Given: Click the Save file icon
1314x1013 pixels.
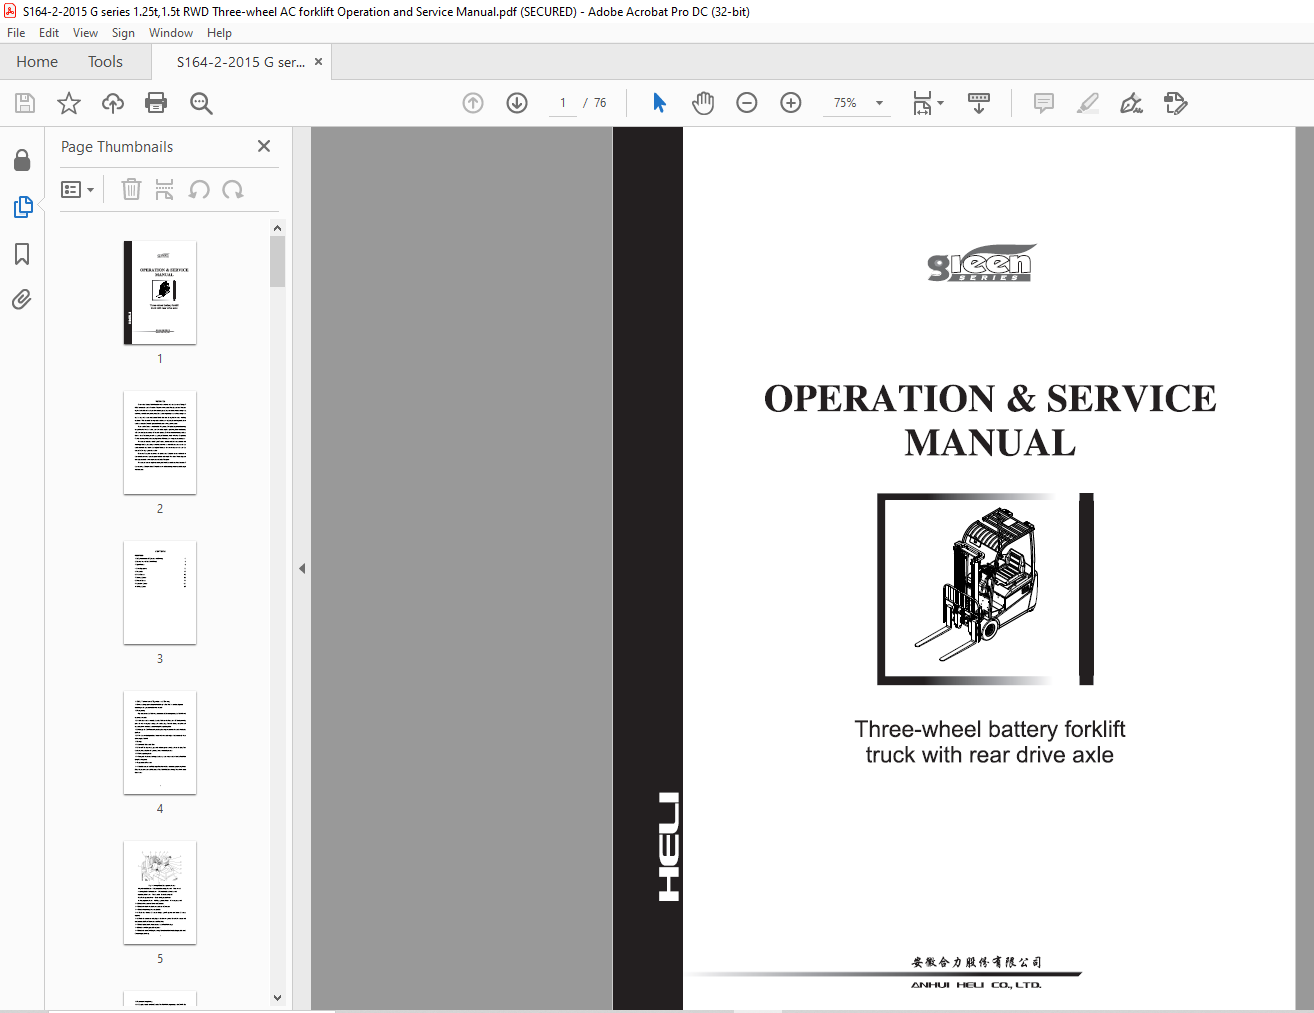Looking at the screenshot, I should coord(25,103).
